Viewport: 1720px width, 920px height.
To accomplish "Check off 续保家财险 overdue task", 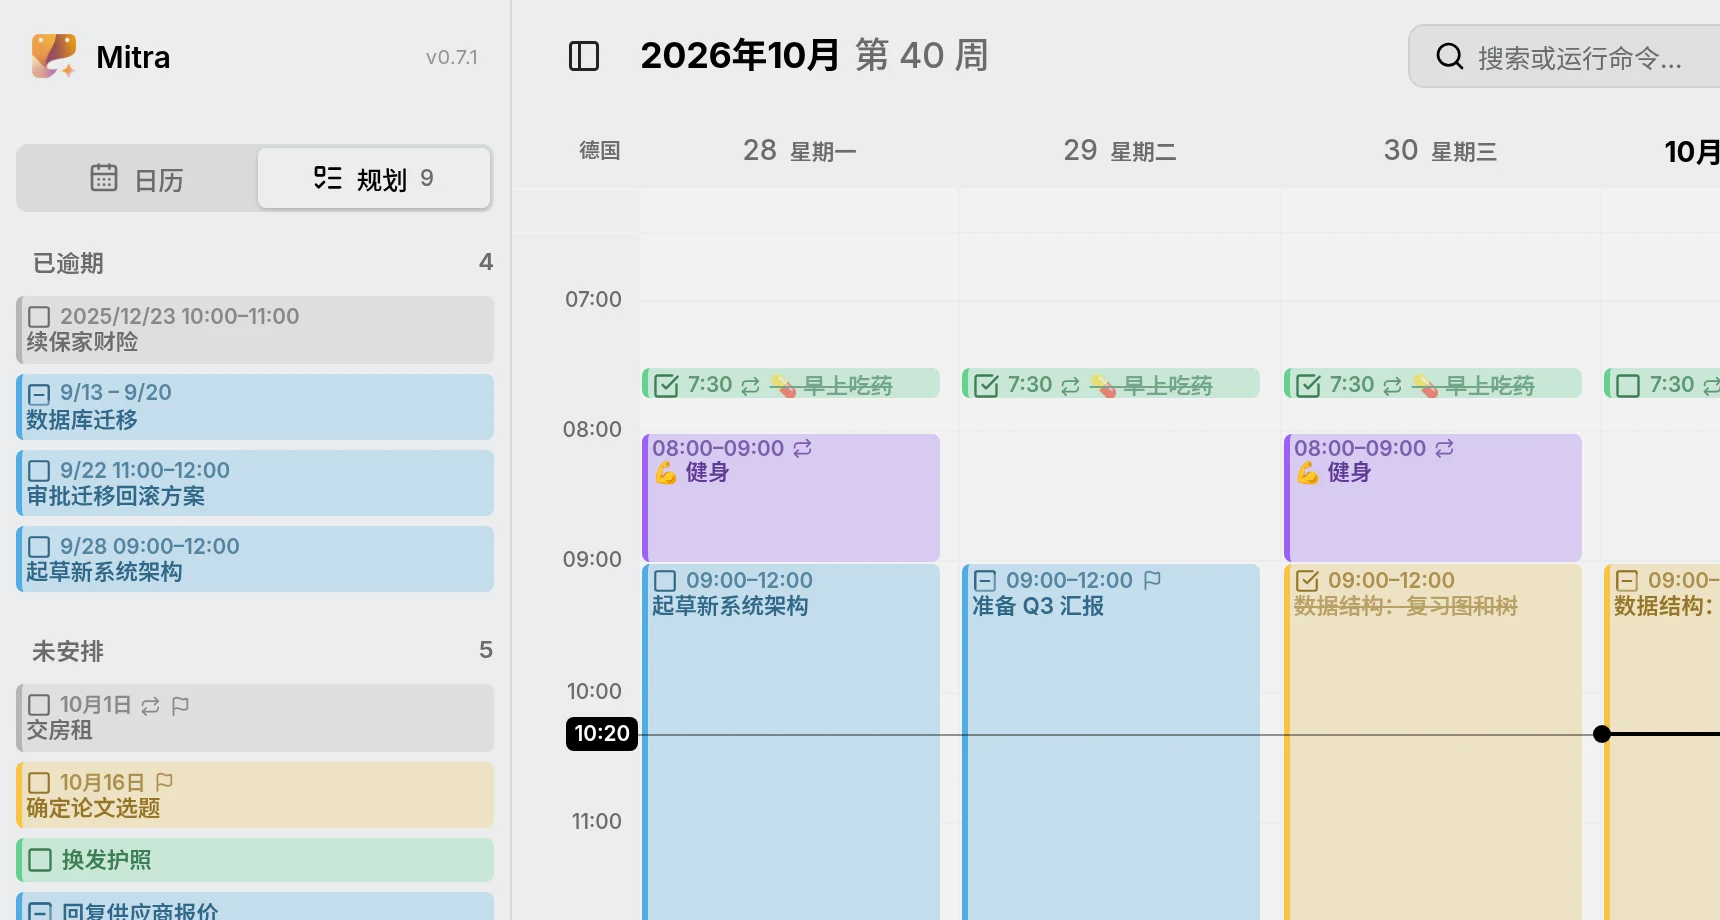I will tap(39, 317).
